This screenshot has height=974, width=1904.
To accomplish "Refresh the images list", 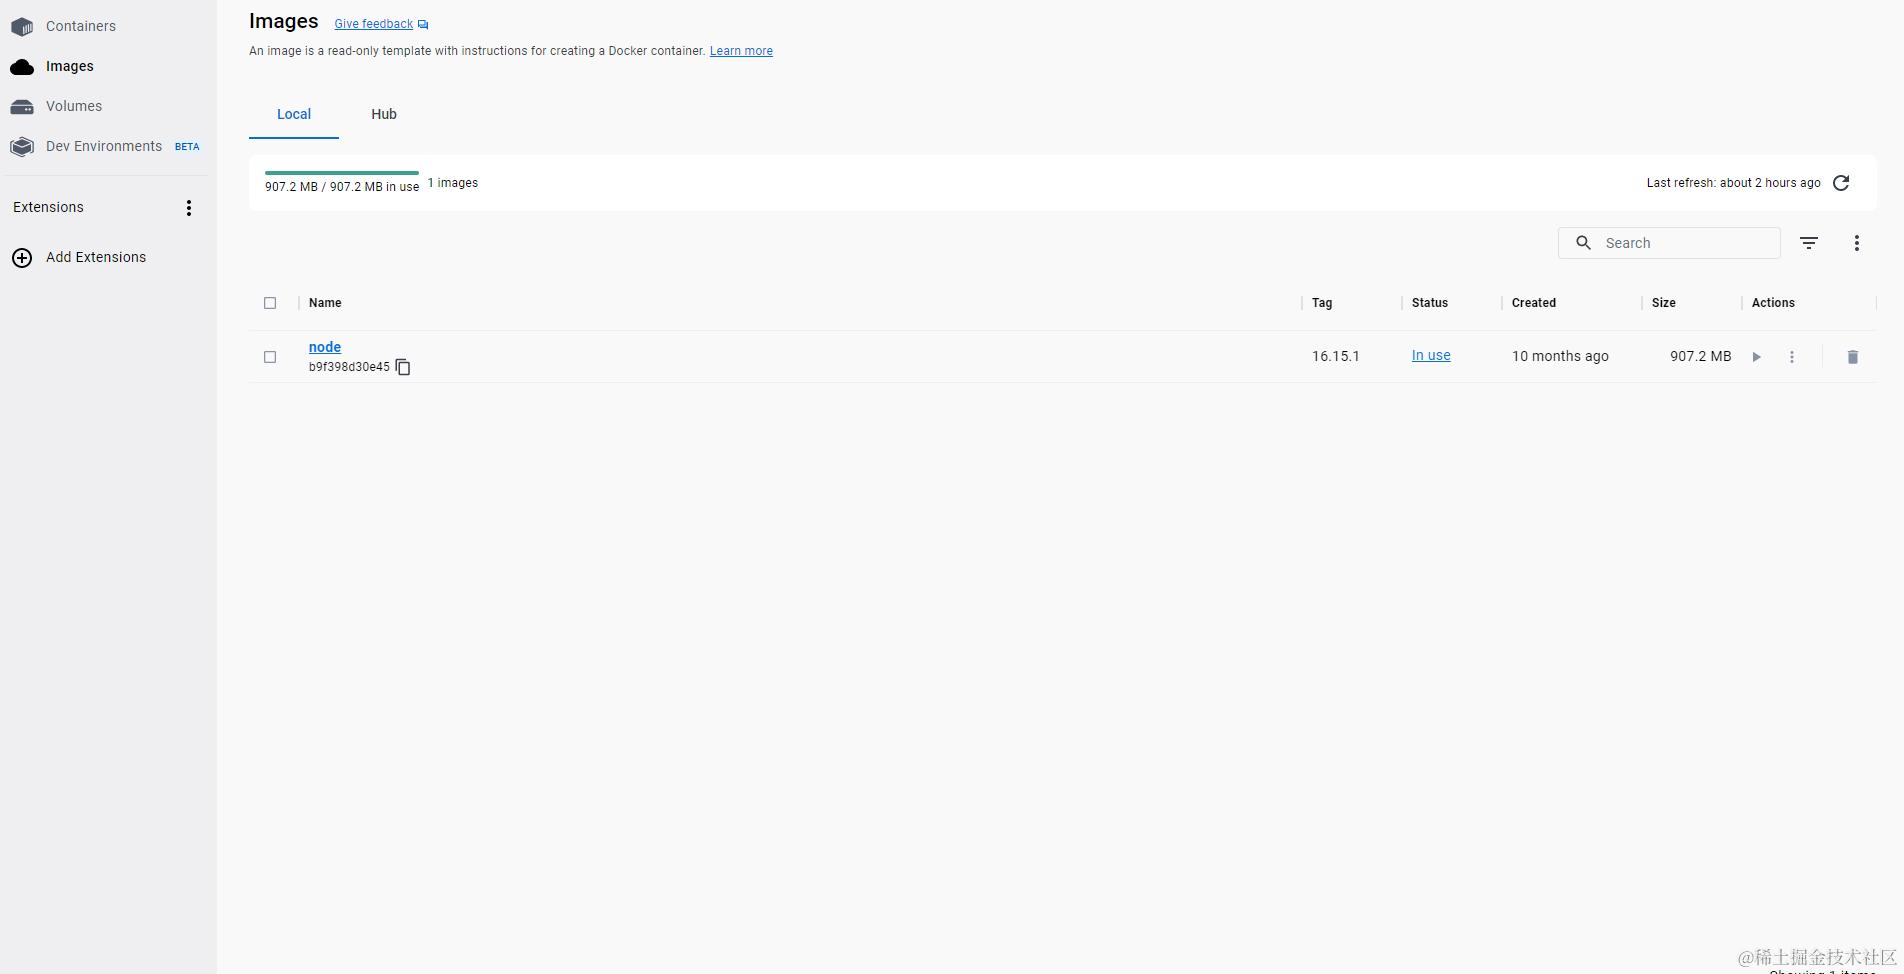I will pyautogui.click(x=1841, y=183).
